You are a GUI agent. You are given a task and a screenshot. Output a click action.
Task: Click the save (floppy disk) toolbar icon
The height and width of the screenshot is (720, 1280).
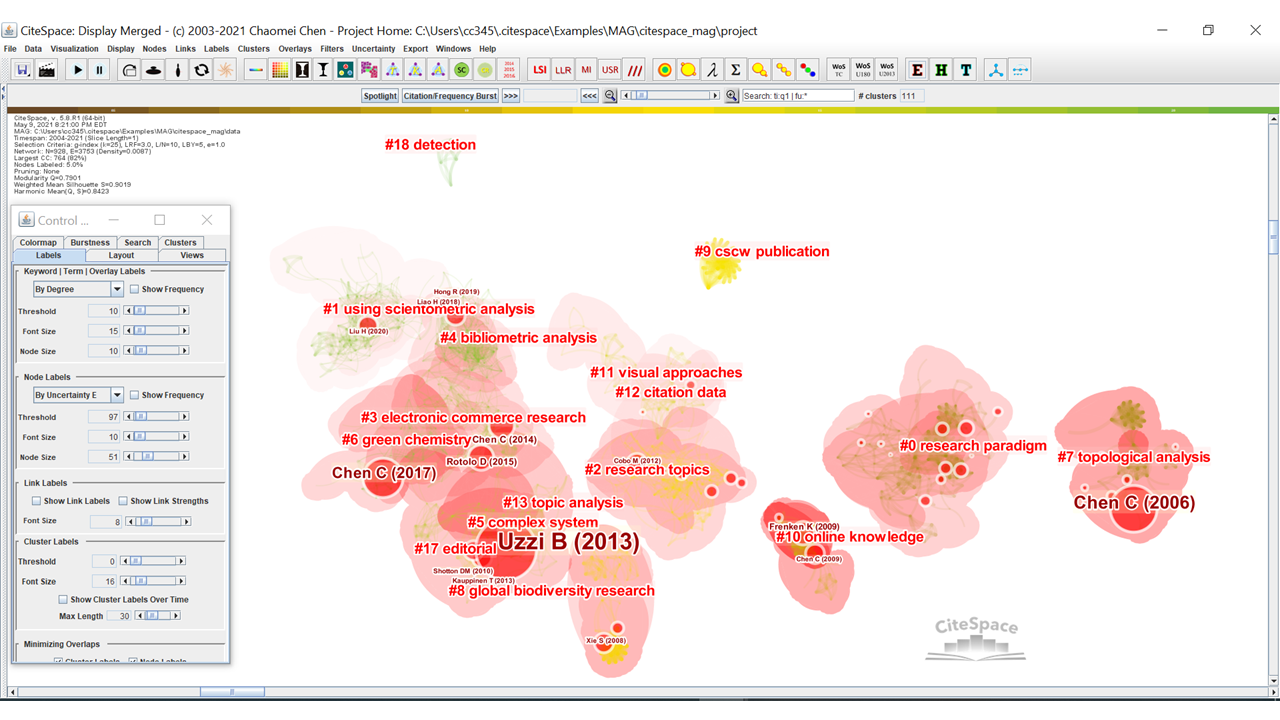[x=22, y=70]
